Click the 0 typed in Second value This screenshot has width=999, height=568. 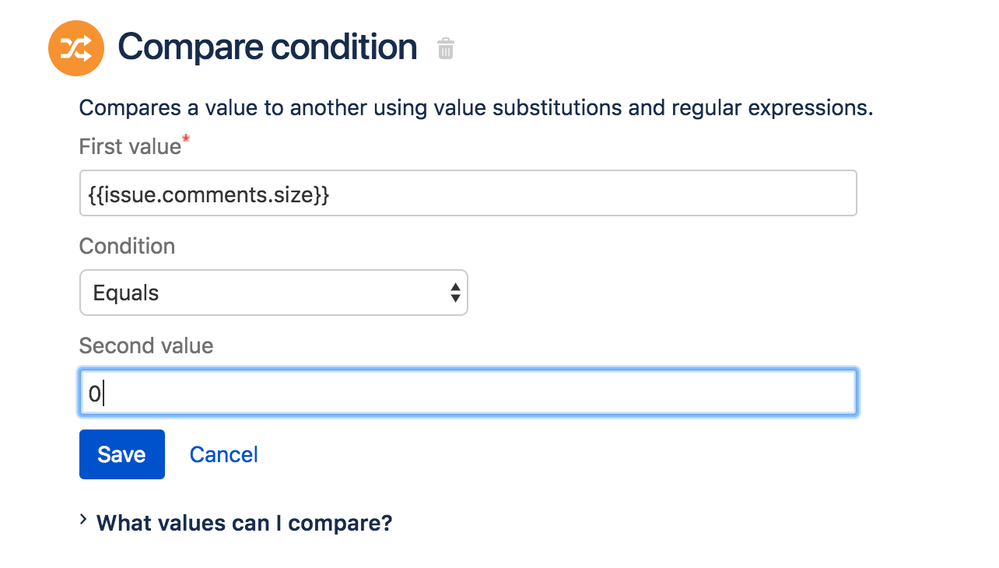point(94,394)
